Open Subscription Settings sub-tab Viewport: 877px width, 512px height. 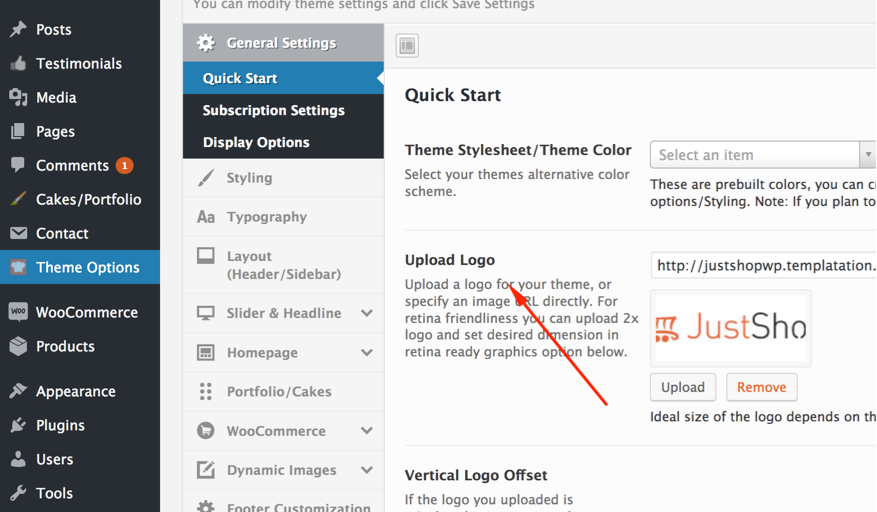[x=273, y=110]
